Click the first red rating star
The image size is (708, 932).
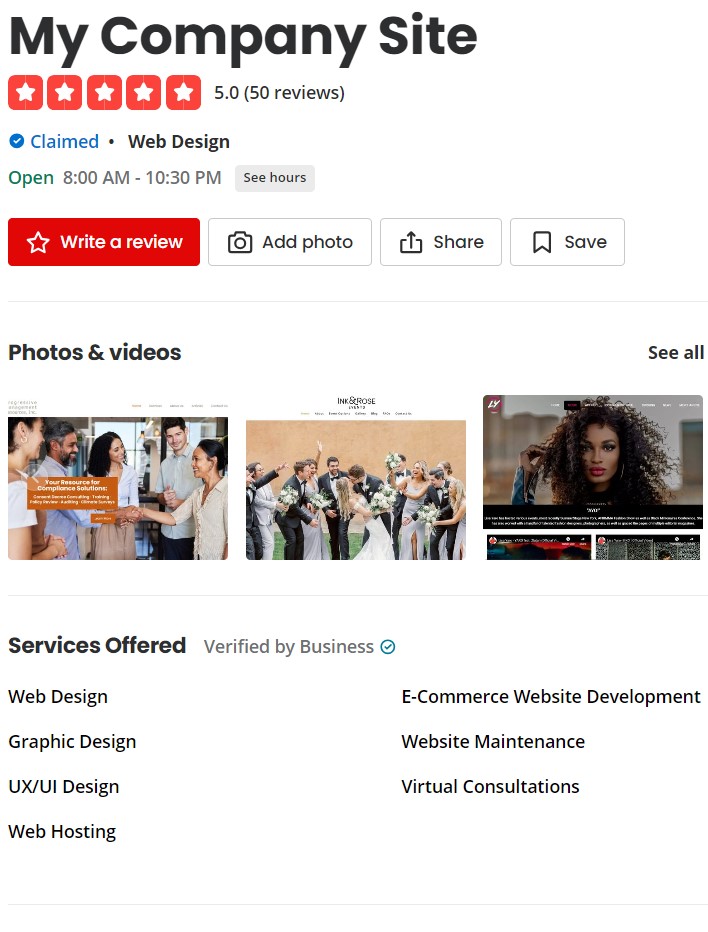point(25,93)
